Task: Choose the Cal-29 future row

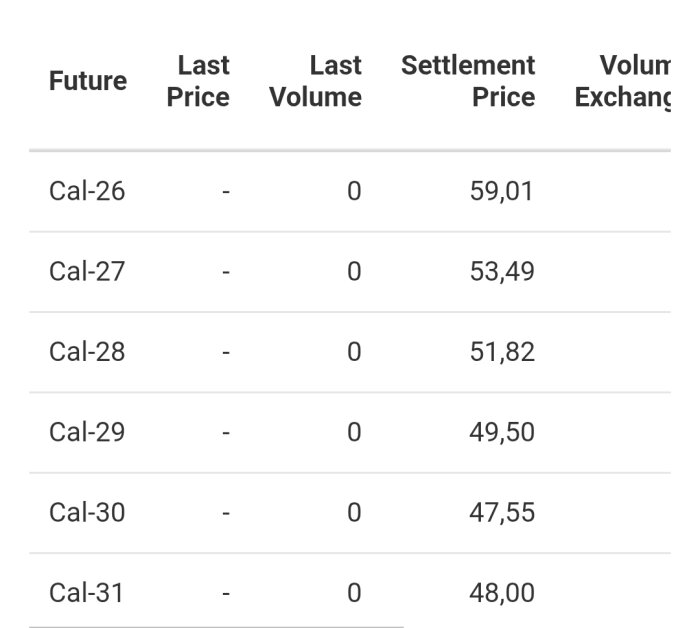Action: (x=87, y=432)
